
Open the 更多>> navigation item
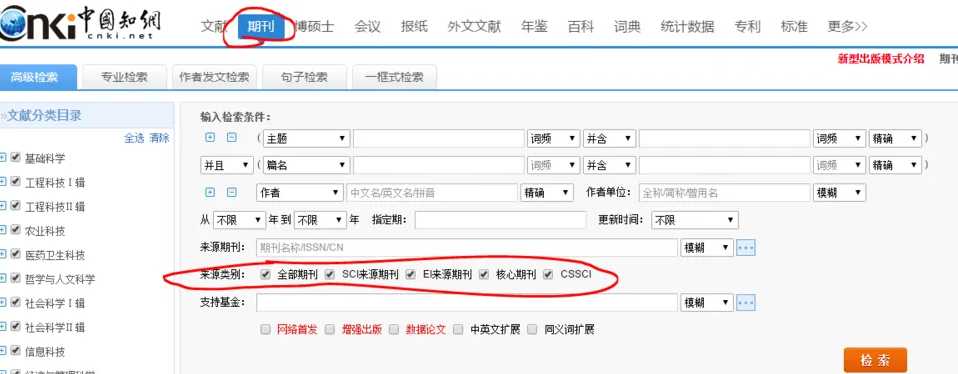pos(847,27)
